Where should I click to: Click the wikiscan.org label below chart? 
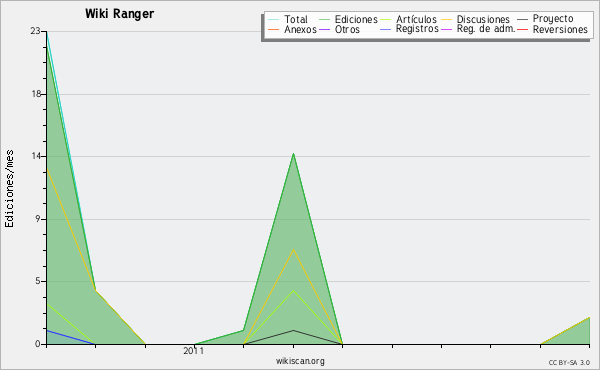[300, 361]
